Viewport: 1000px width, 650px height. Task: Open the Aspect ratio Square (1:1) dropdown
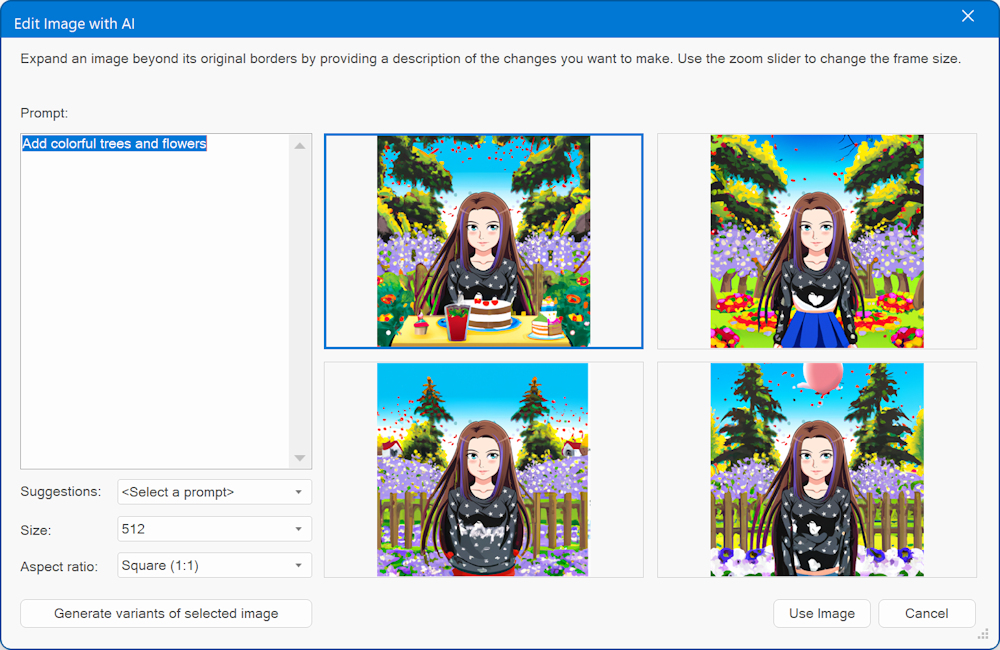[x=214, y=566]
